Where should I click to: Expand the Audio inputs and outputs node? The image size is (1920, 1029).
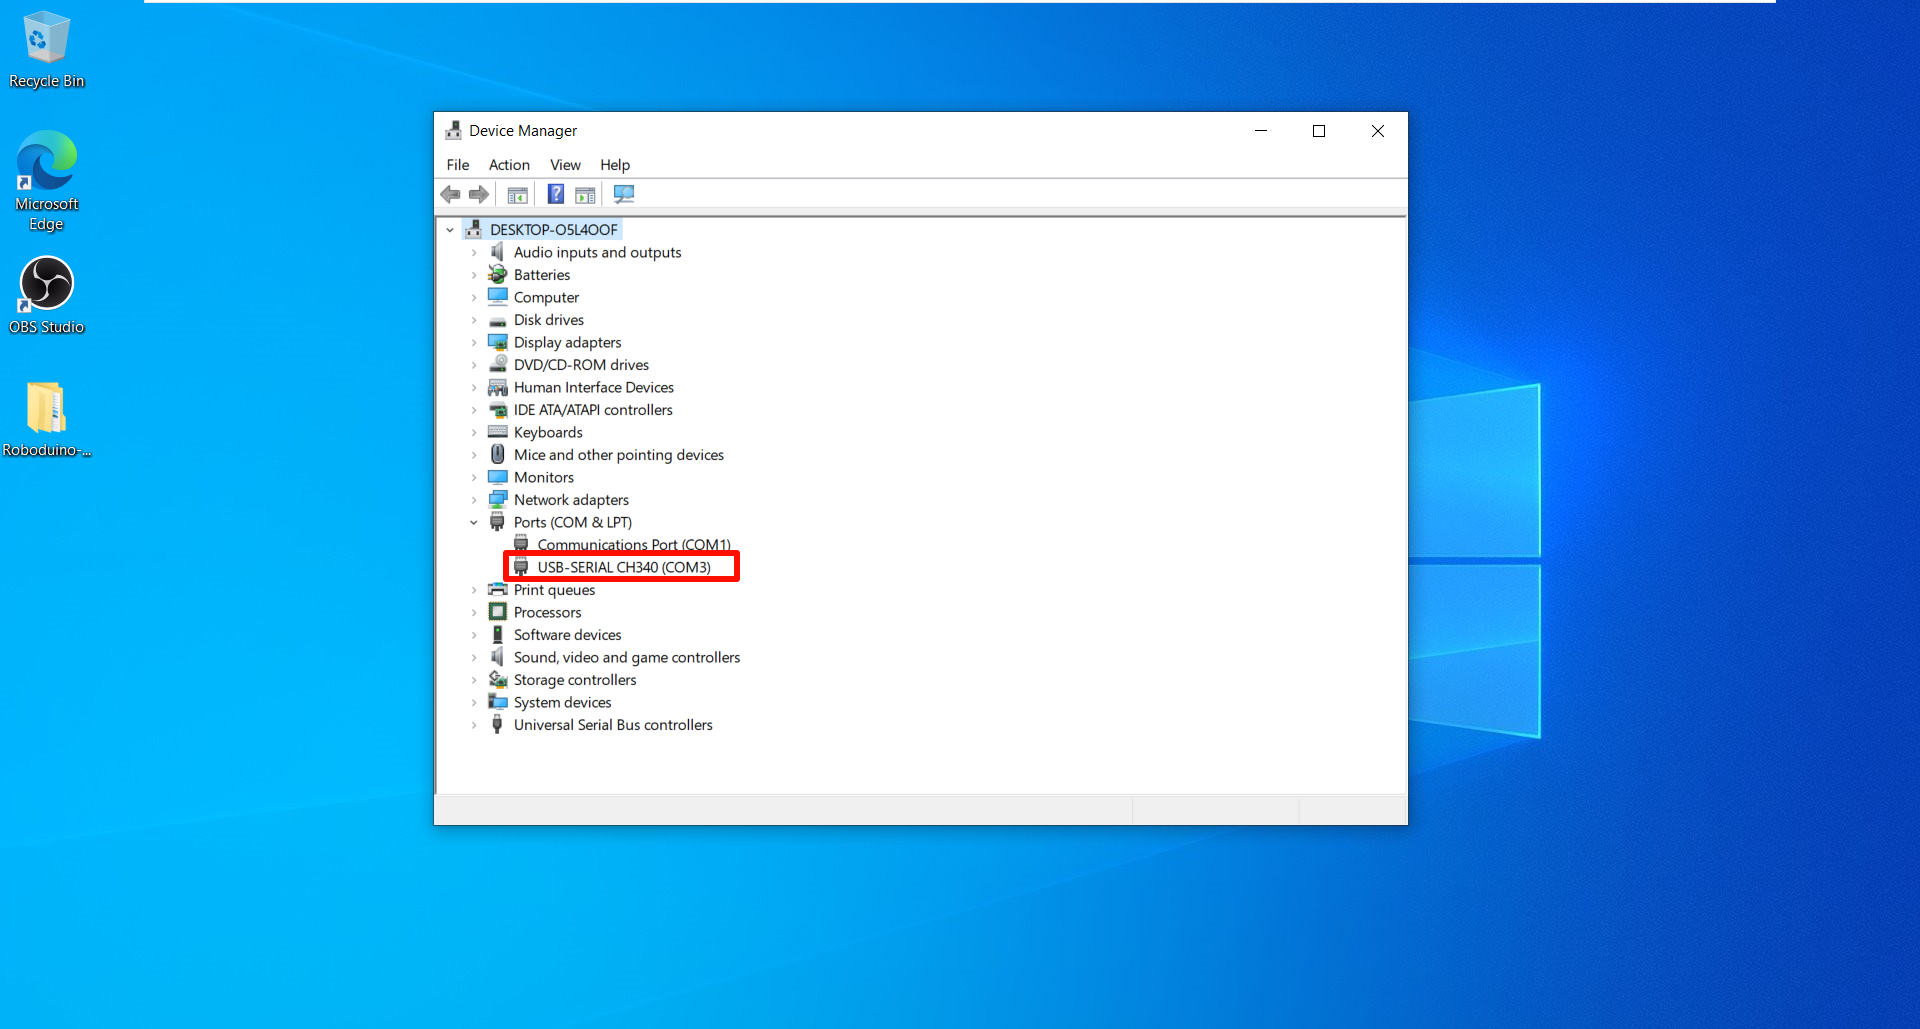pyautogui.click(x=474, y=252)
